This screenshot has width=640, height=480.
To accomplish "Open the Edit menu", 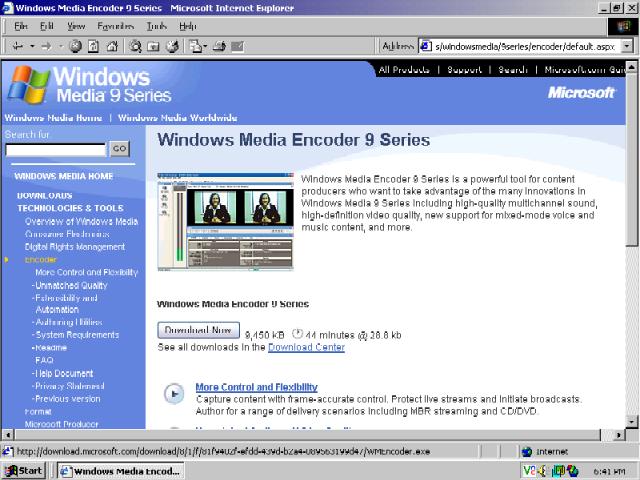I will [x=47, y=27].
